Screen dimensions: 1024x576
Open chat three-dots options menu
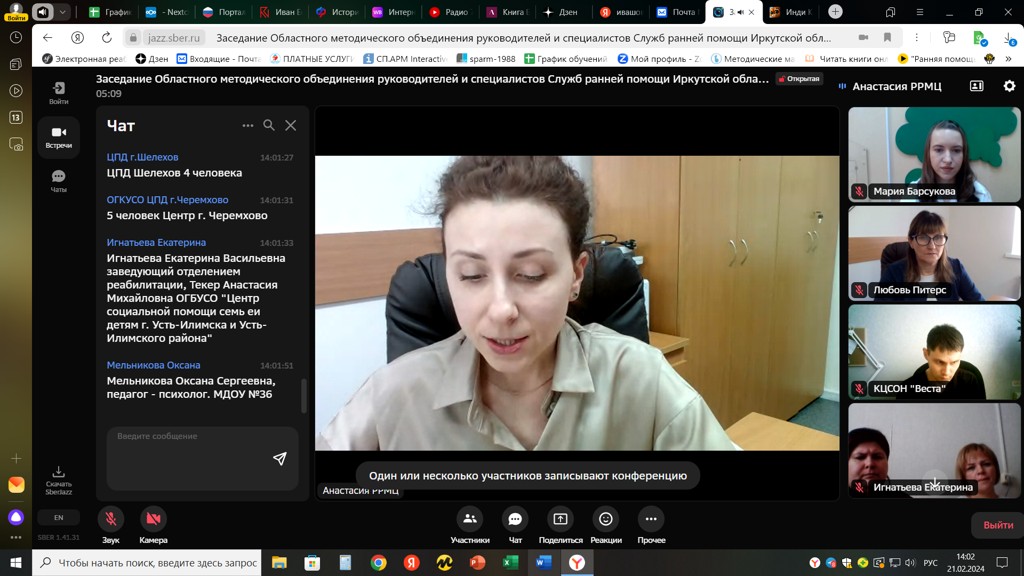[x=248, y=125]
